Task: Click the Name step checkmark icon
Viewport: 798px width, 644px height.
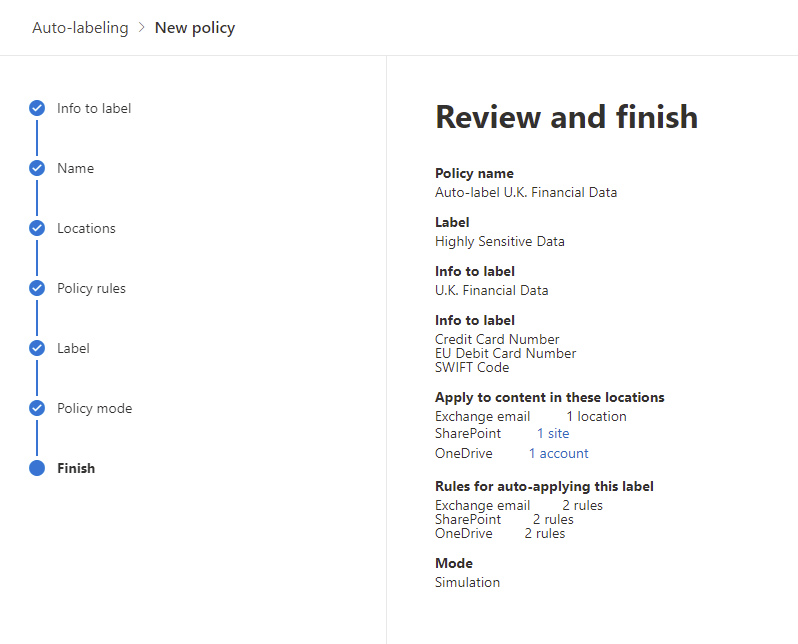Action: coord(37,168)
